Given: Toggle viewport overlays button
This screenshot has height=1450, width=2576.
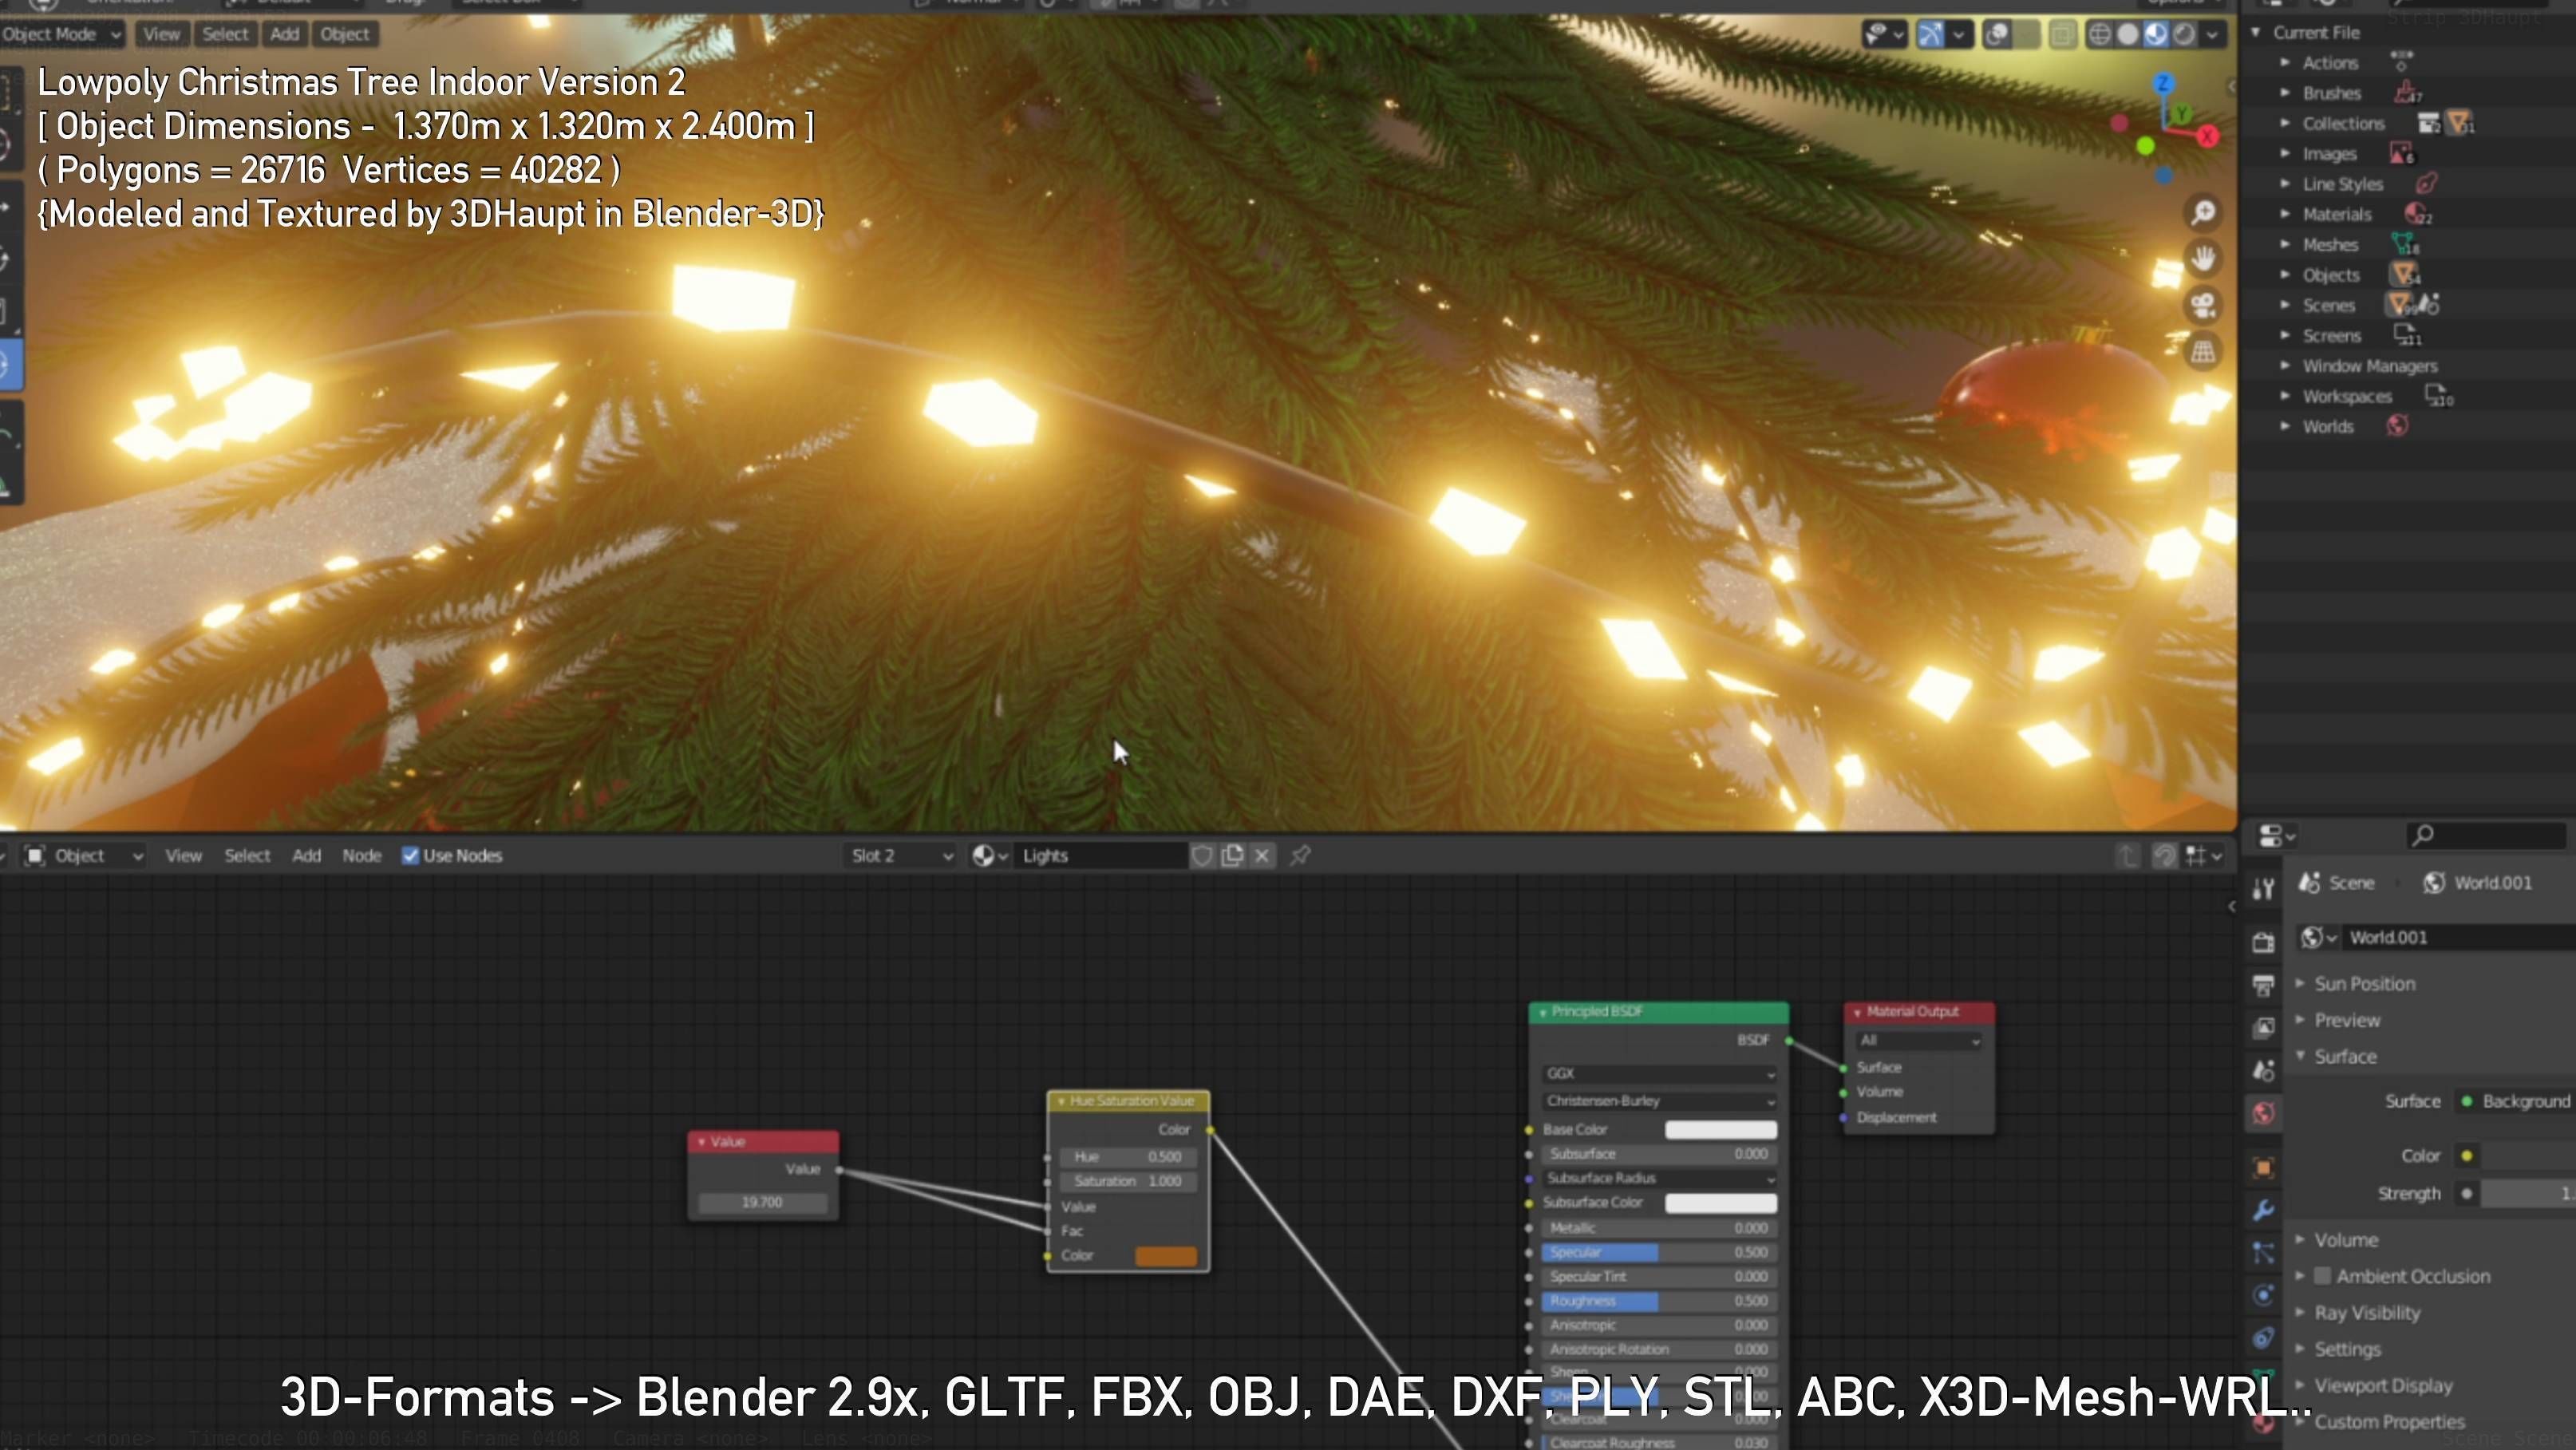Looking at the screenshot, I should point(1997,35).
